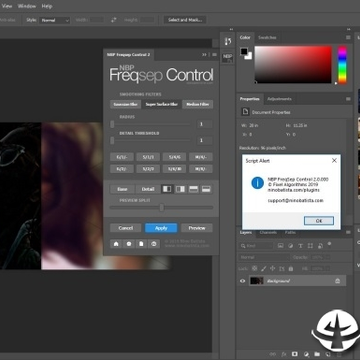Click the round icon next to the home icon
This screenshot has height=360, width=360.
click(x=129, y=244)
